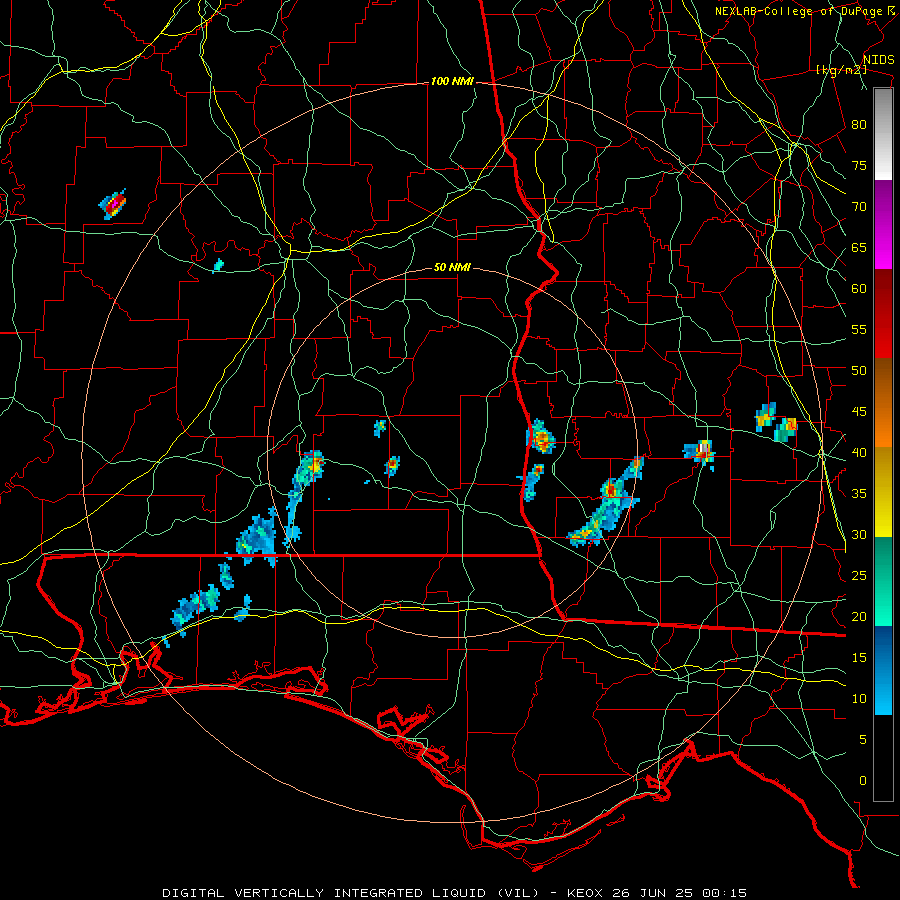
Task: Click the [kg/m2] units label
Action: click(841, 70)
